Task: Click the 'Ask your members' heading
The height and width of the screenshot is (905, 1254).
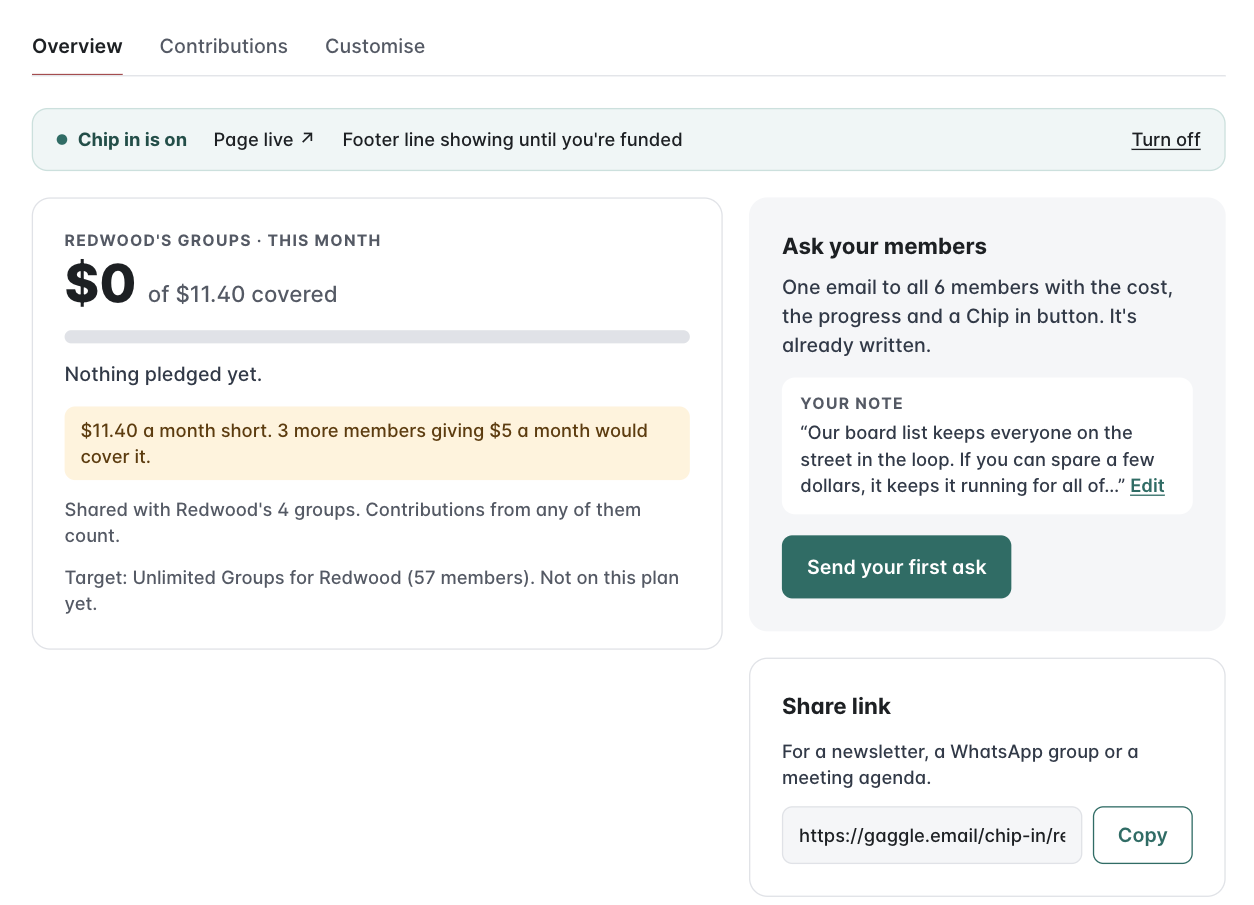Action: 884,246
